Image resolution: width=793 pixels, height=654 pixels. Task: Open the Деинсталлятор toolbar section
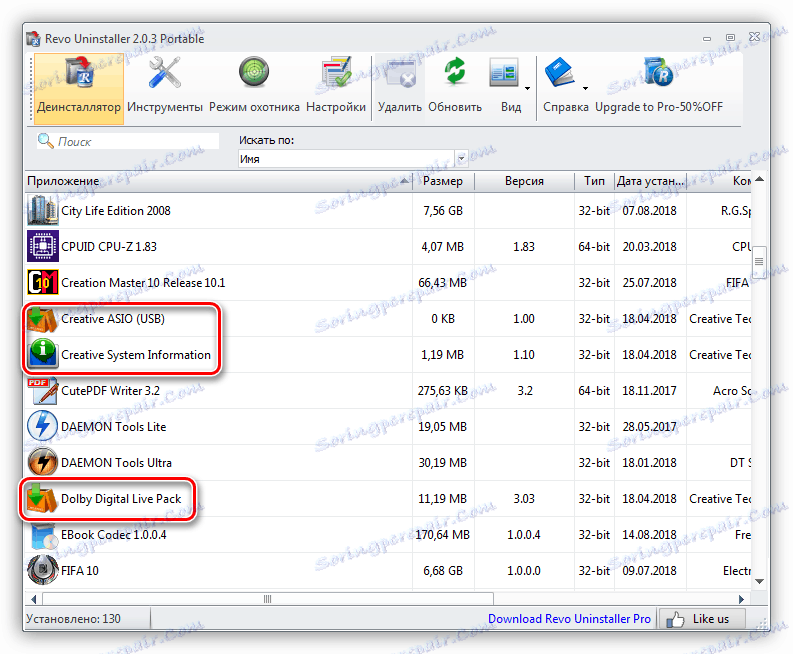79,89
